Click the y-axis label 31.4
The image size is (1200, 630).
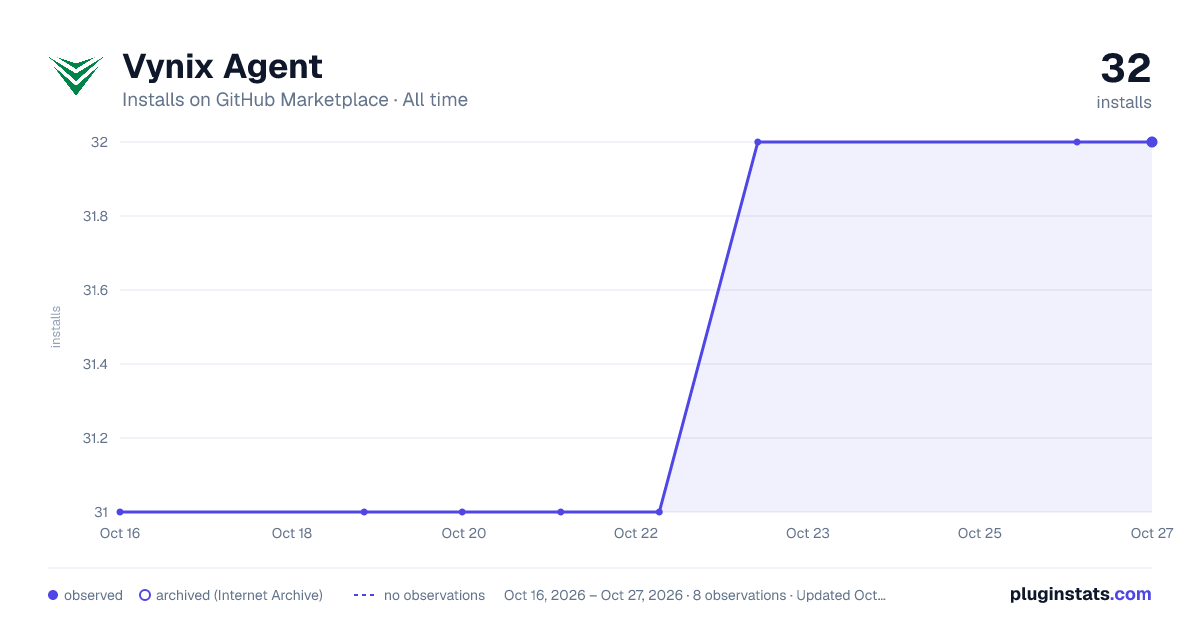pyautogui.click(x=95, y=364)
